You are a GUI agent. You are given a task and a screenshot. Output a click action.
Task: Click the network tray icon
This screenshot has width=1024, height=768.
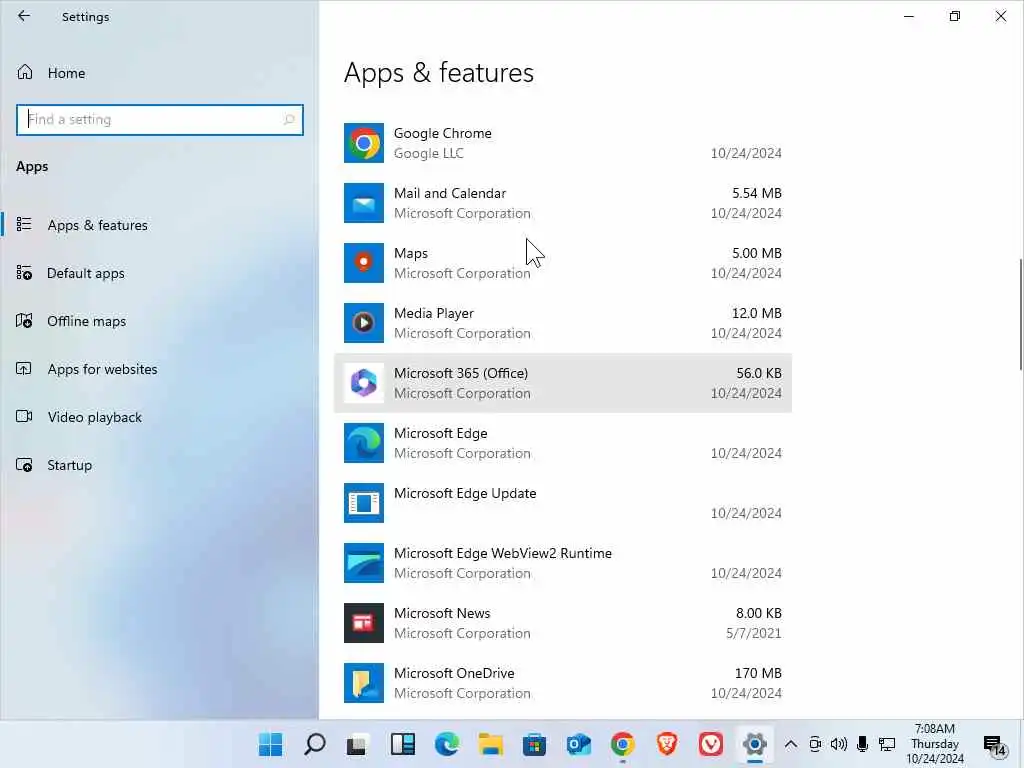[887, 744]
